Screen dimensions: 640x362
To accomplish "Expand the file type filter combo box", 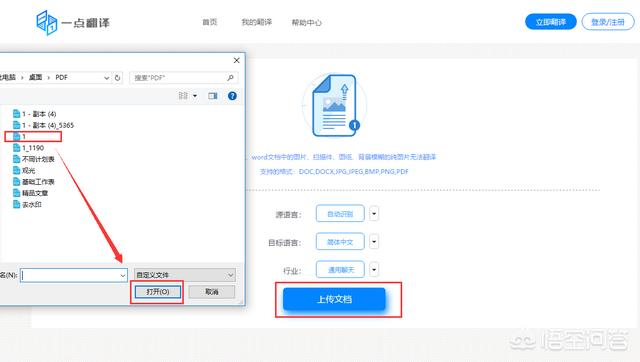I will pyautogui.click(x=185, y=275).
